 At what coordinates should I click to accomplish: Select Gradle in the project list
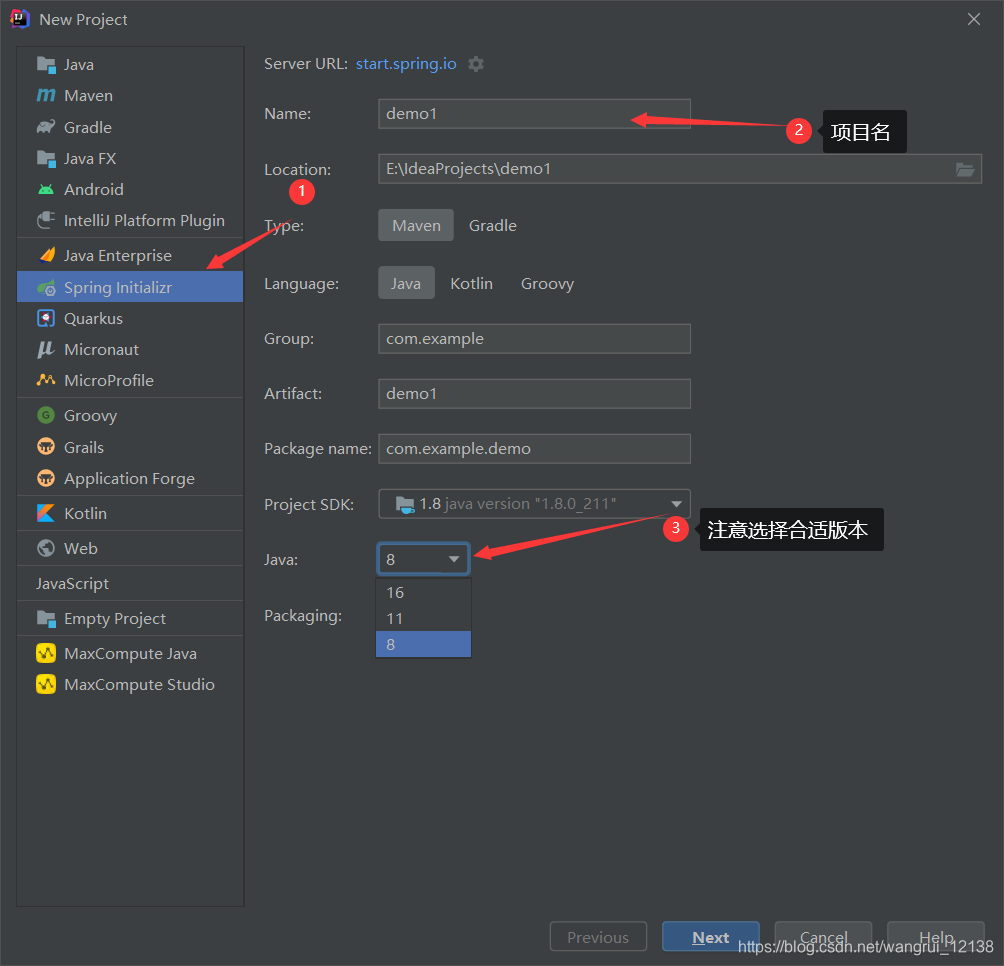(x=130, y=127)
